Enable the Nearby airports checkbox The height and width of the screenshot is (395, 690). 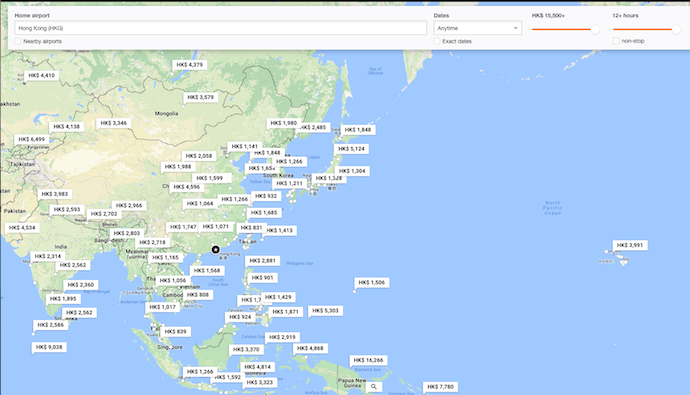click(x=18, y=41)
